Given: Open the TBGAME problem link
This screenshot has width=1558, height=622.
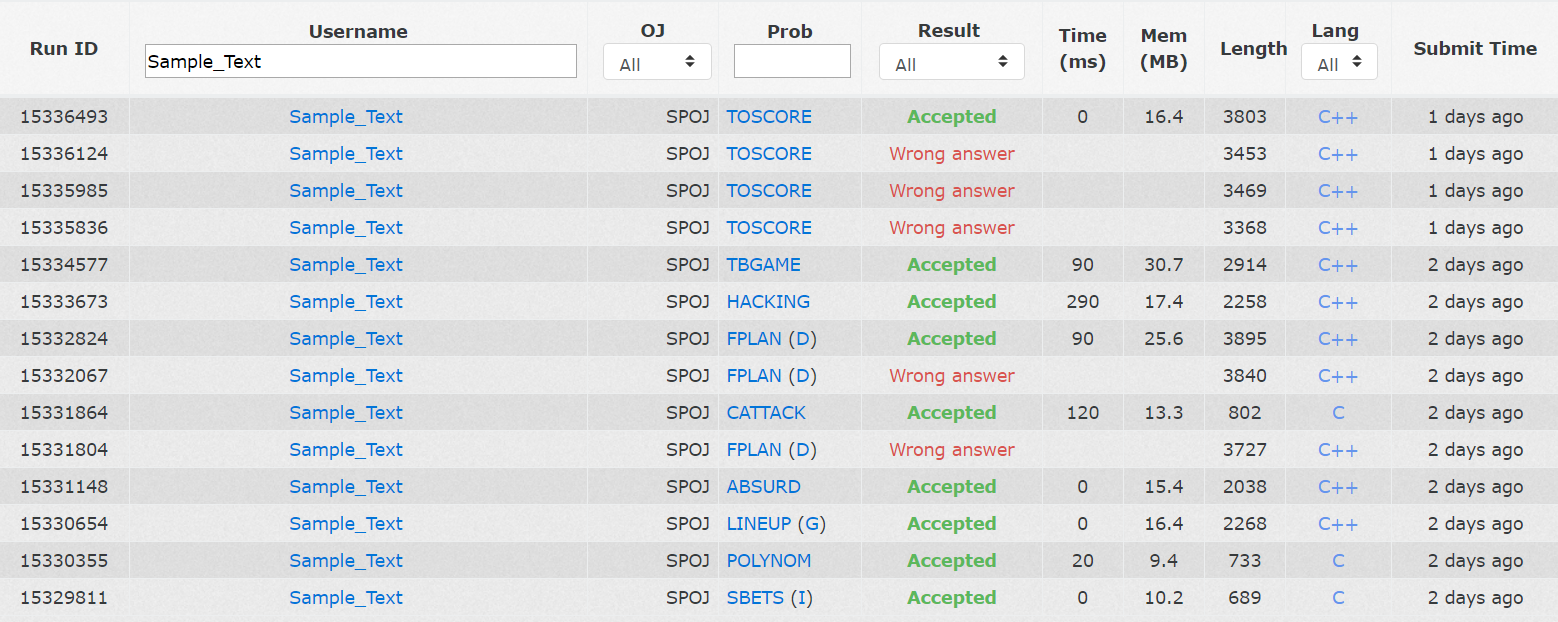Looking at the screenshot, I should coord(763,265).
